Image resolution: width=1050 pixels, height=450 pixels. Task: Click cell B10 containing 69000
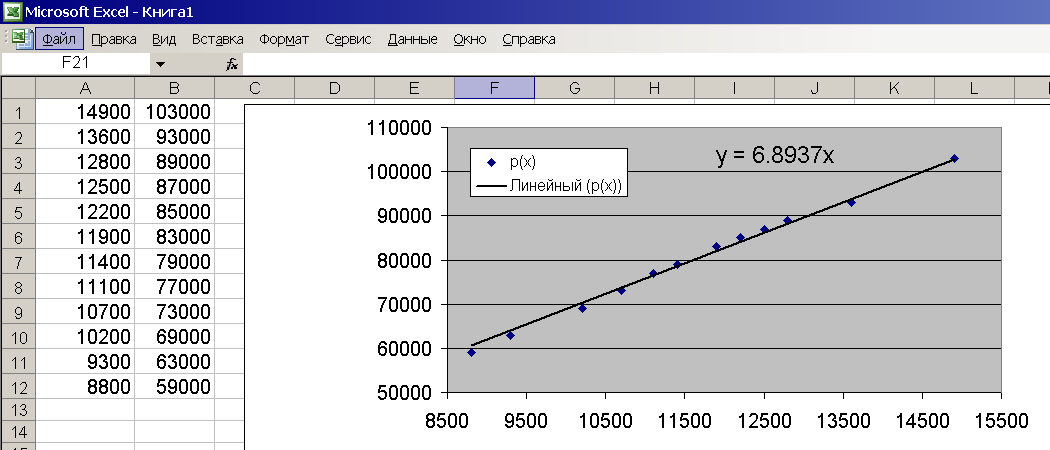175,337
